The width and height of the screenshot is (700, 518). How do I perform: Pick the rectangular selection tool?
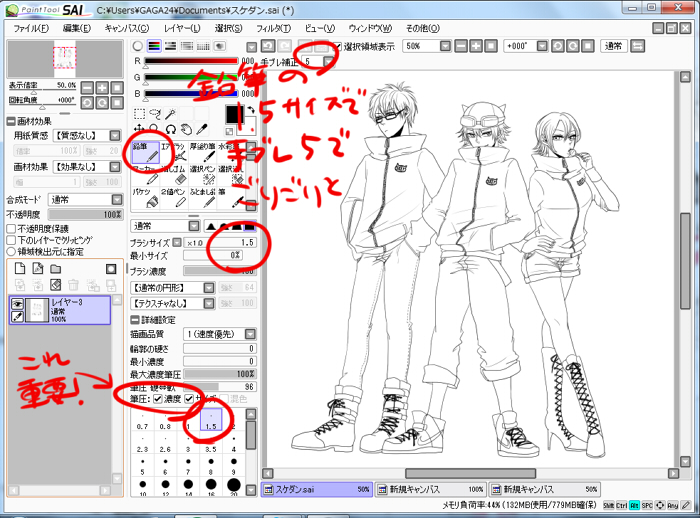140,114
